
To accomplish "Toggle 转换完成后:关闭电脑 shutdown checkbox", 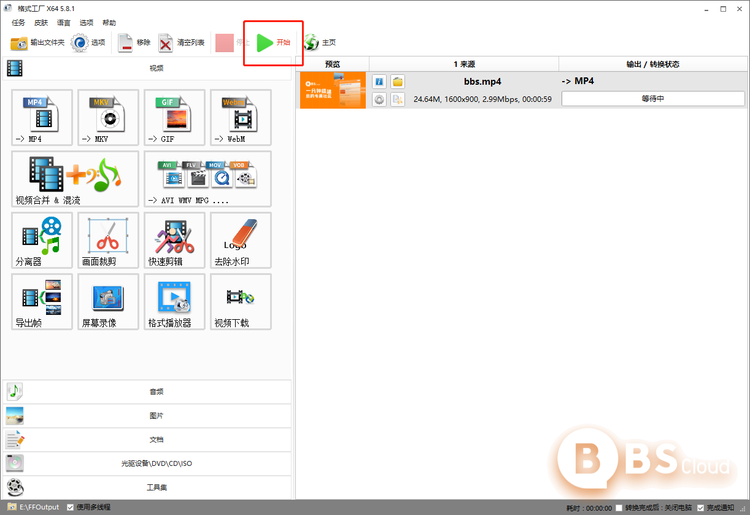I will click(619, 508).
